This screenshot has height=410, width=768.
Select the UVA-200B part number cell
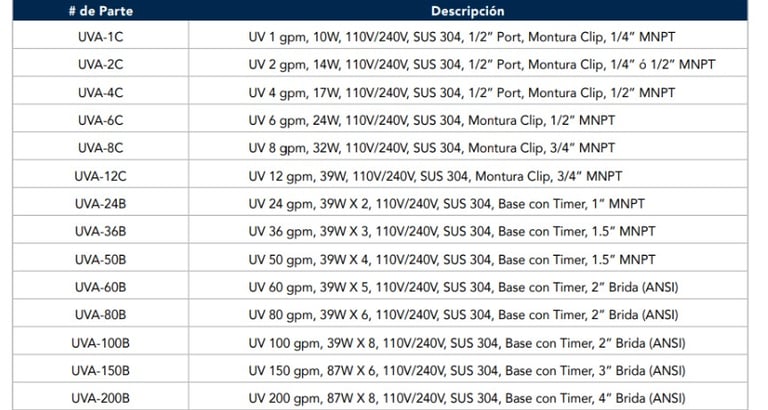(100, 398)
